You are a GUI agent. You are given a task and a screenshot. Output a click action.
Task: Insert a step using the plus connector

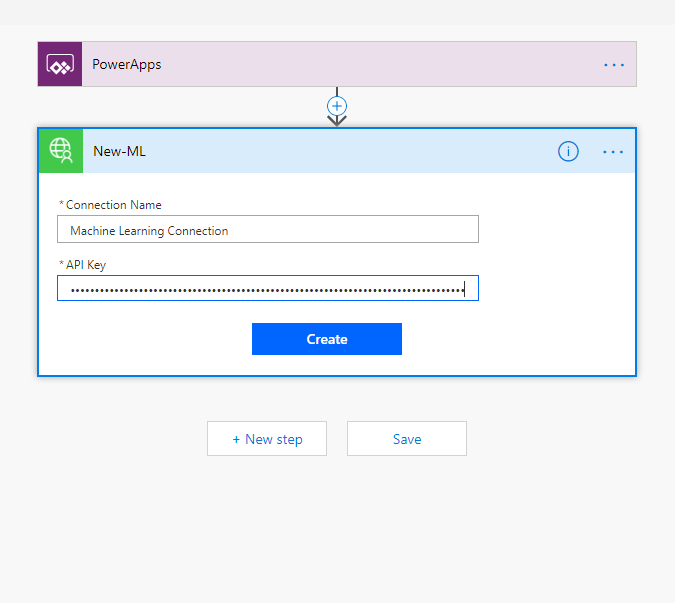click(x=337, y=105)
